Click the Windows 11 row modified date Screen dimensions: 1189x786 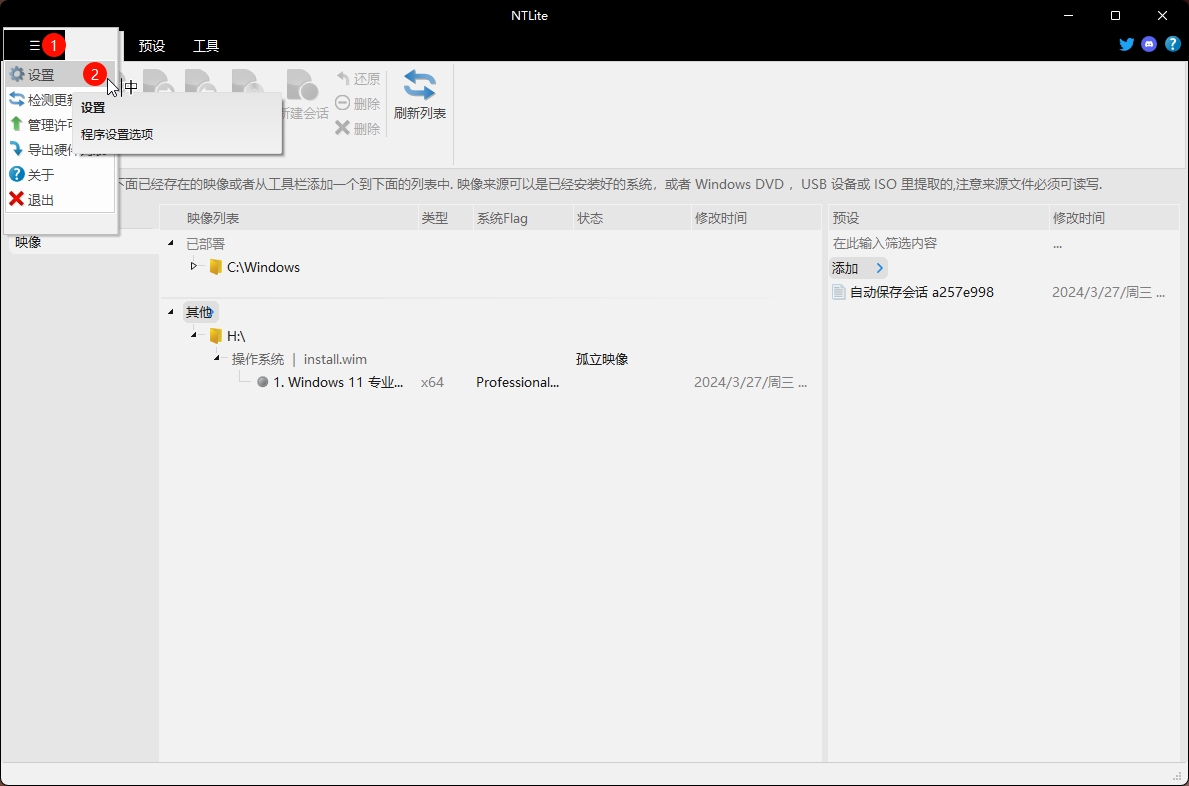pyautogui.click(x=750, y=382)
